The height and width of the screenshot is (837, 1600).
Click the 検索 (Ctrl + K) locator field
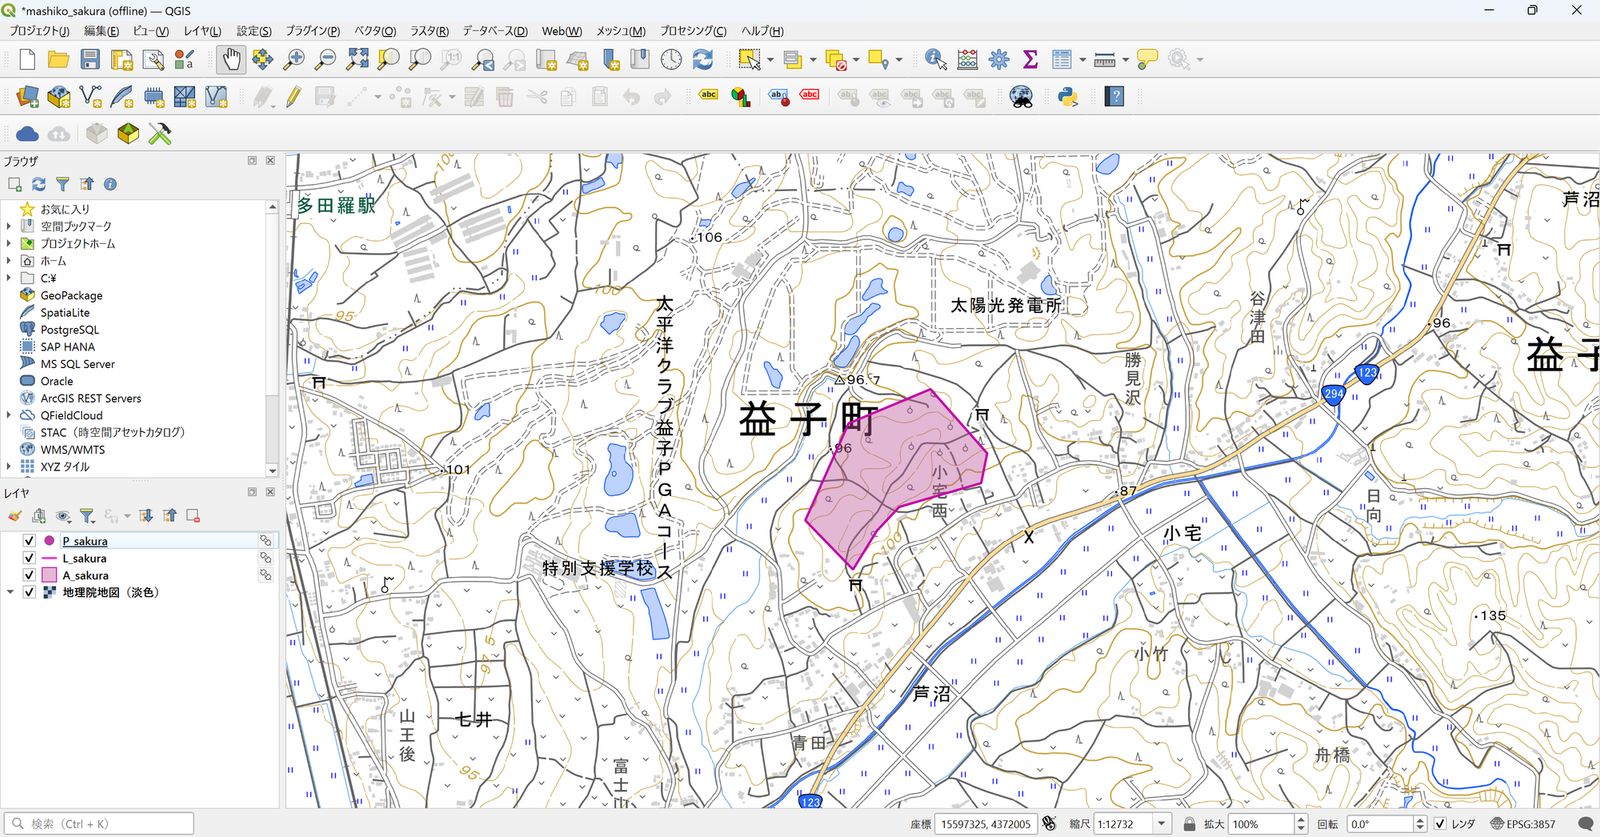(x=98, y=824)
